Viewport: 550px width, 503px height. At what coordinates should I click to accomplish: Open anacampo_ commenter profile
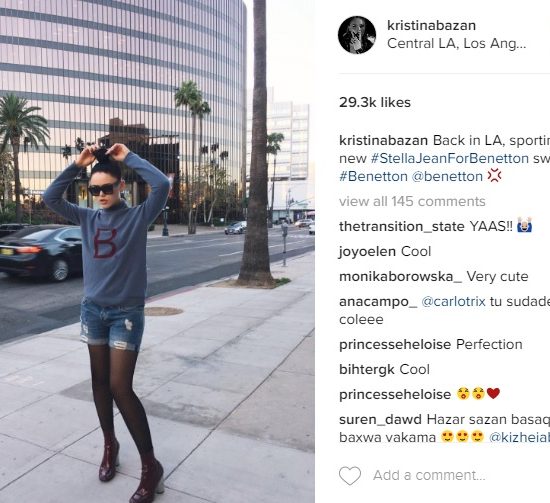click(378, 302)
